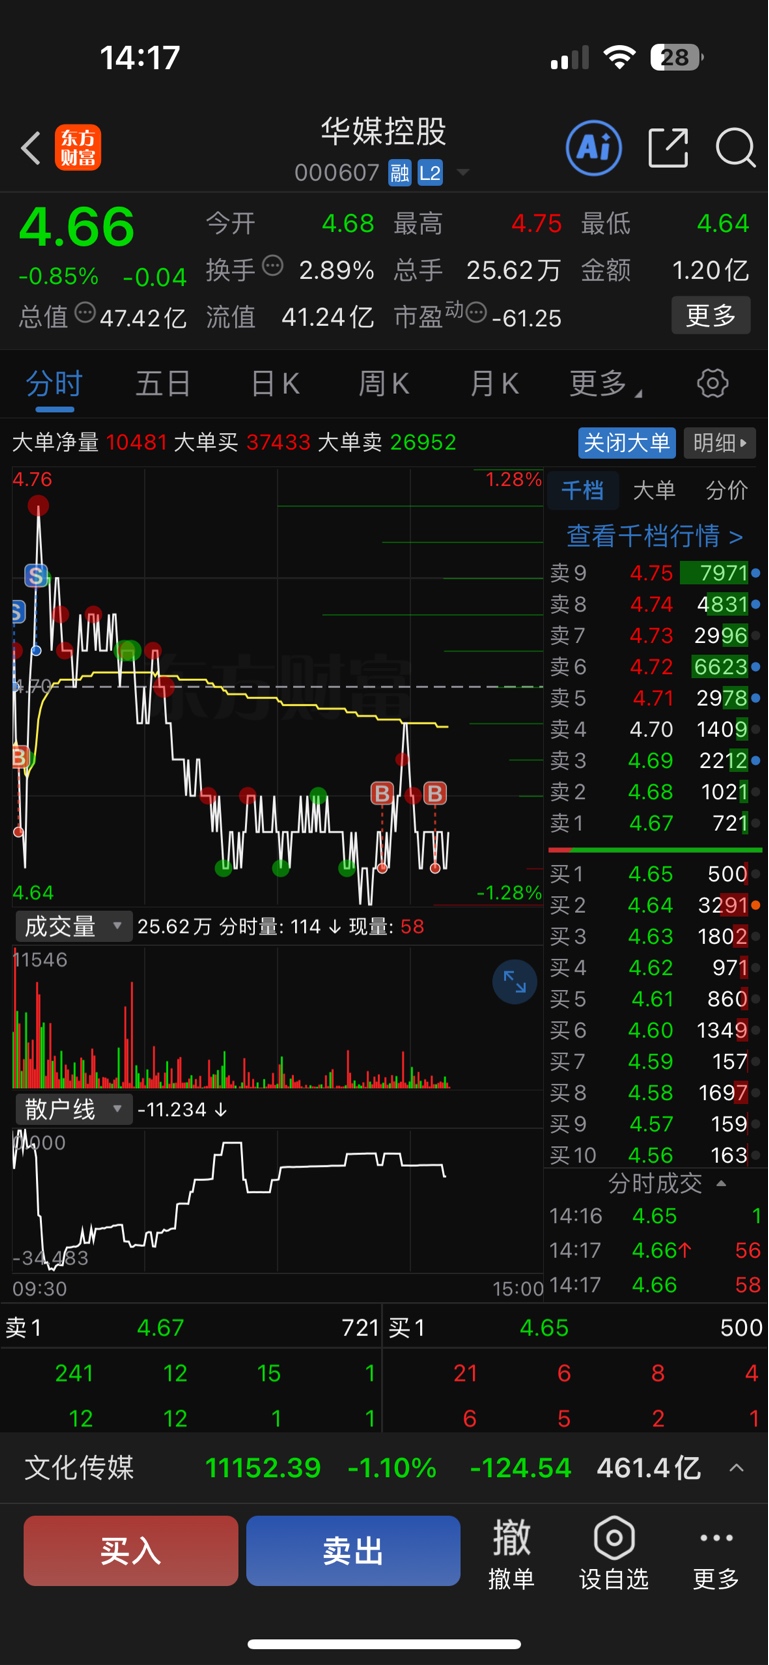Select 卖9 row at 4.75
This screenshot has height=1665, width=769.
pyautogui.click(x=655, y=573)
